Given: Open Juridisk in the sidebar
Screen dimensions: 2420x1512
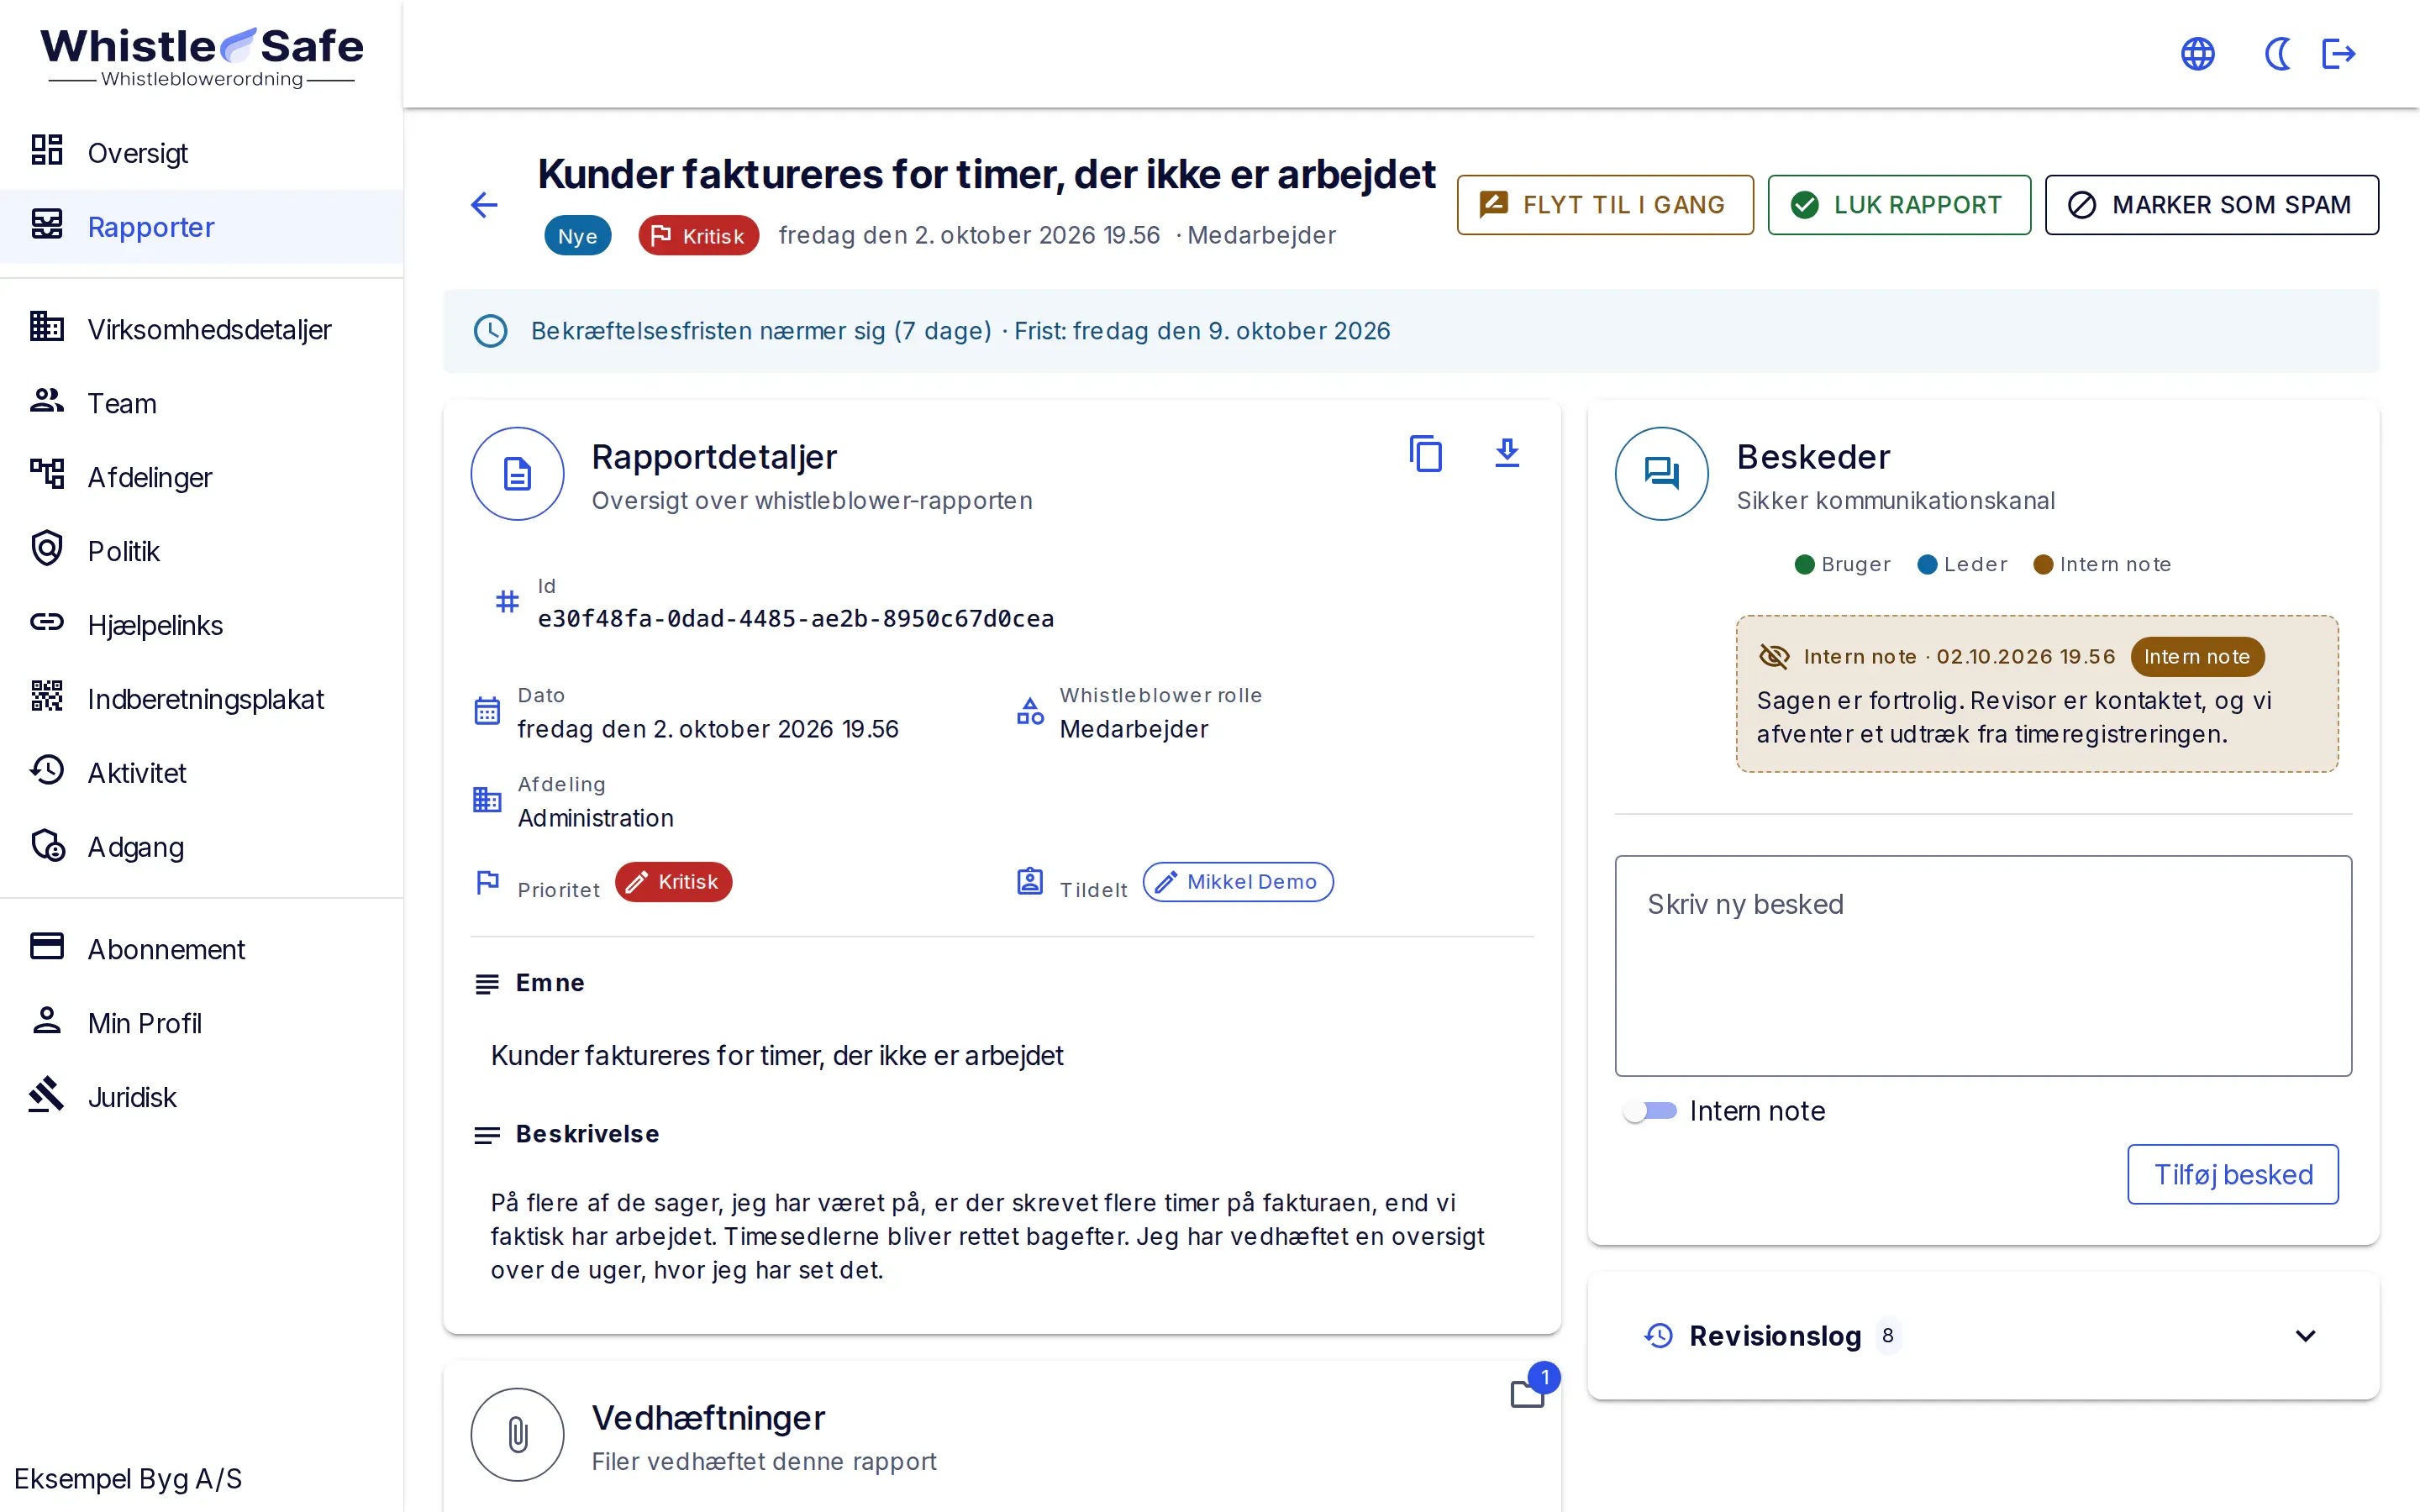Looking at the screenshot, I should (x=201, y=1097).
